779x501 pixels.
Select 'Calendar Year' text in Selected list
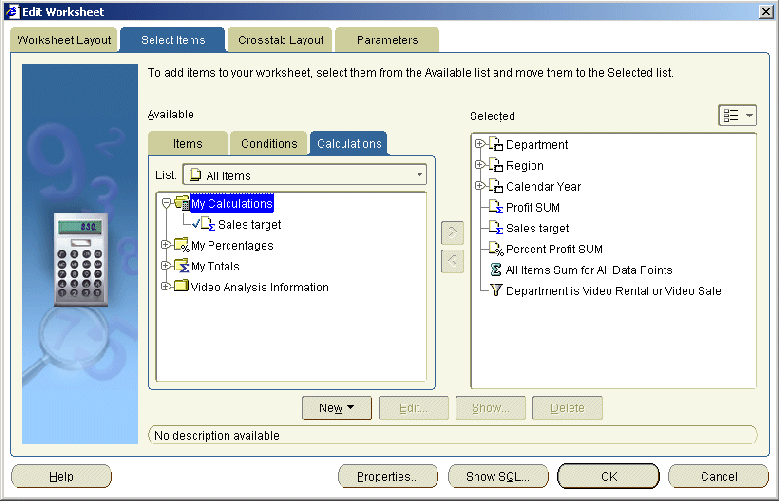pos(544,186)
